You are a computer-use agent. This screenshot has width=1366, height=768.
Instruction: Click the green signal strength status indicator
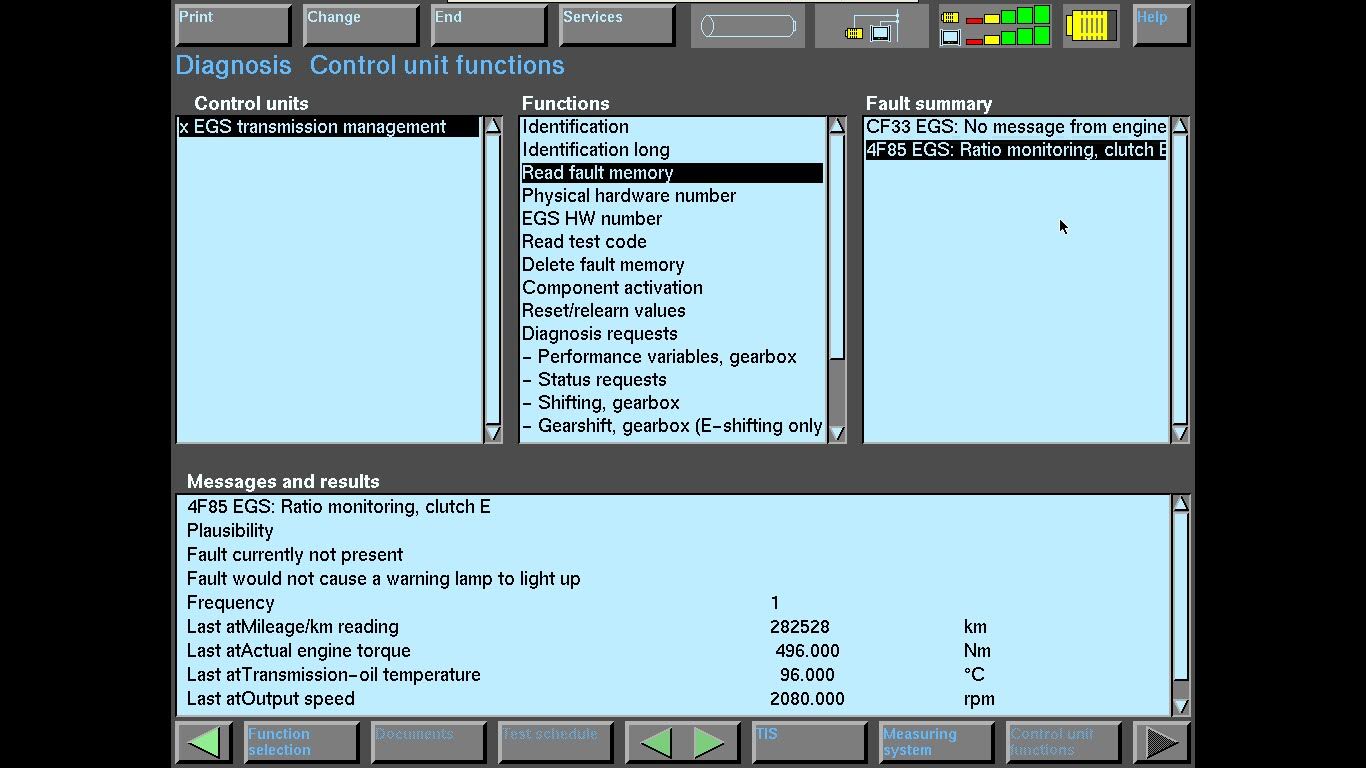point(995,26)
